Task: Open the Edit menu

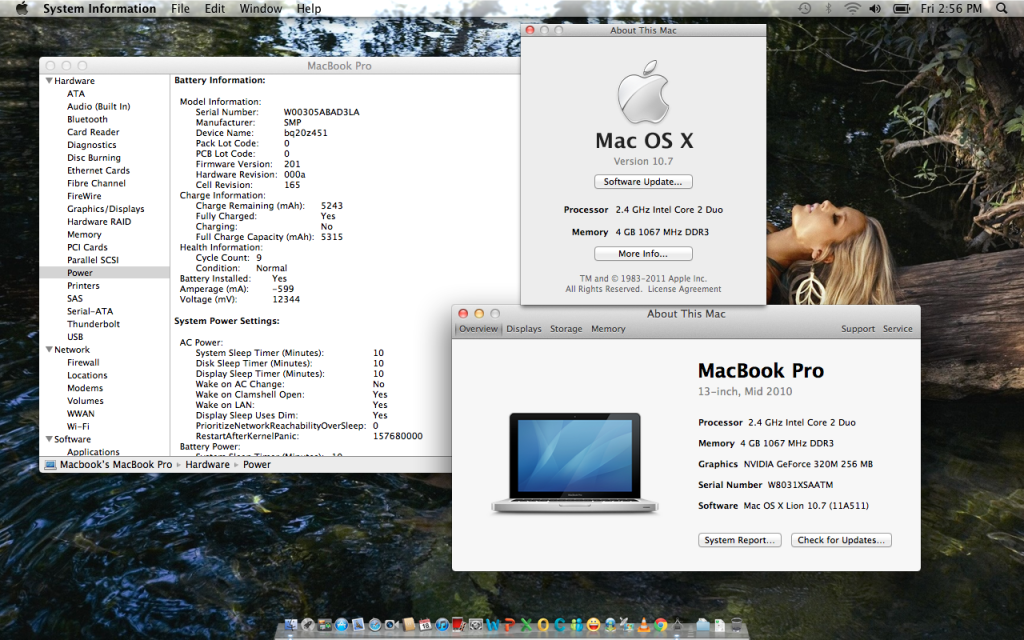Action: pos(215,8)
